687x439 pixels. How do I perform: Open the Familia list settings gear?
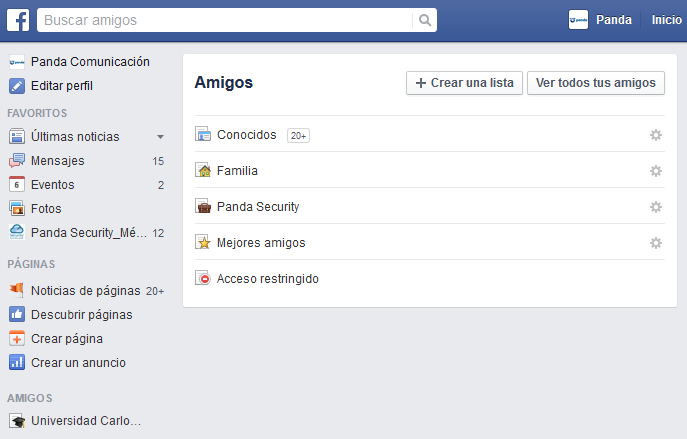656,171
